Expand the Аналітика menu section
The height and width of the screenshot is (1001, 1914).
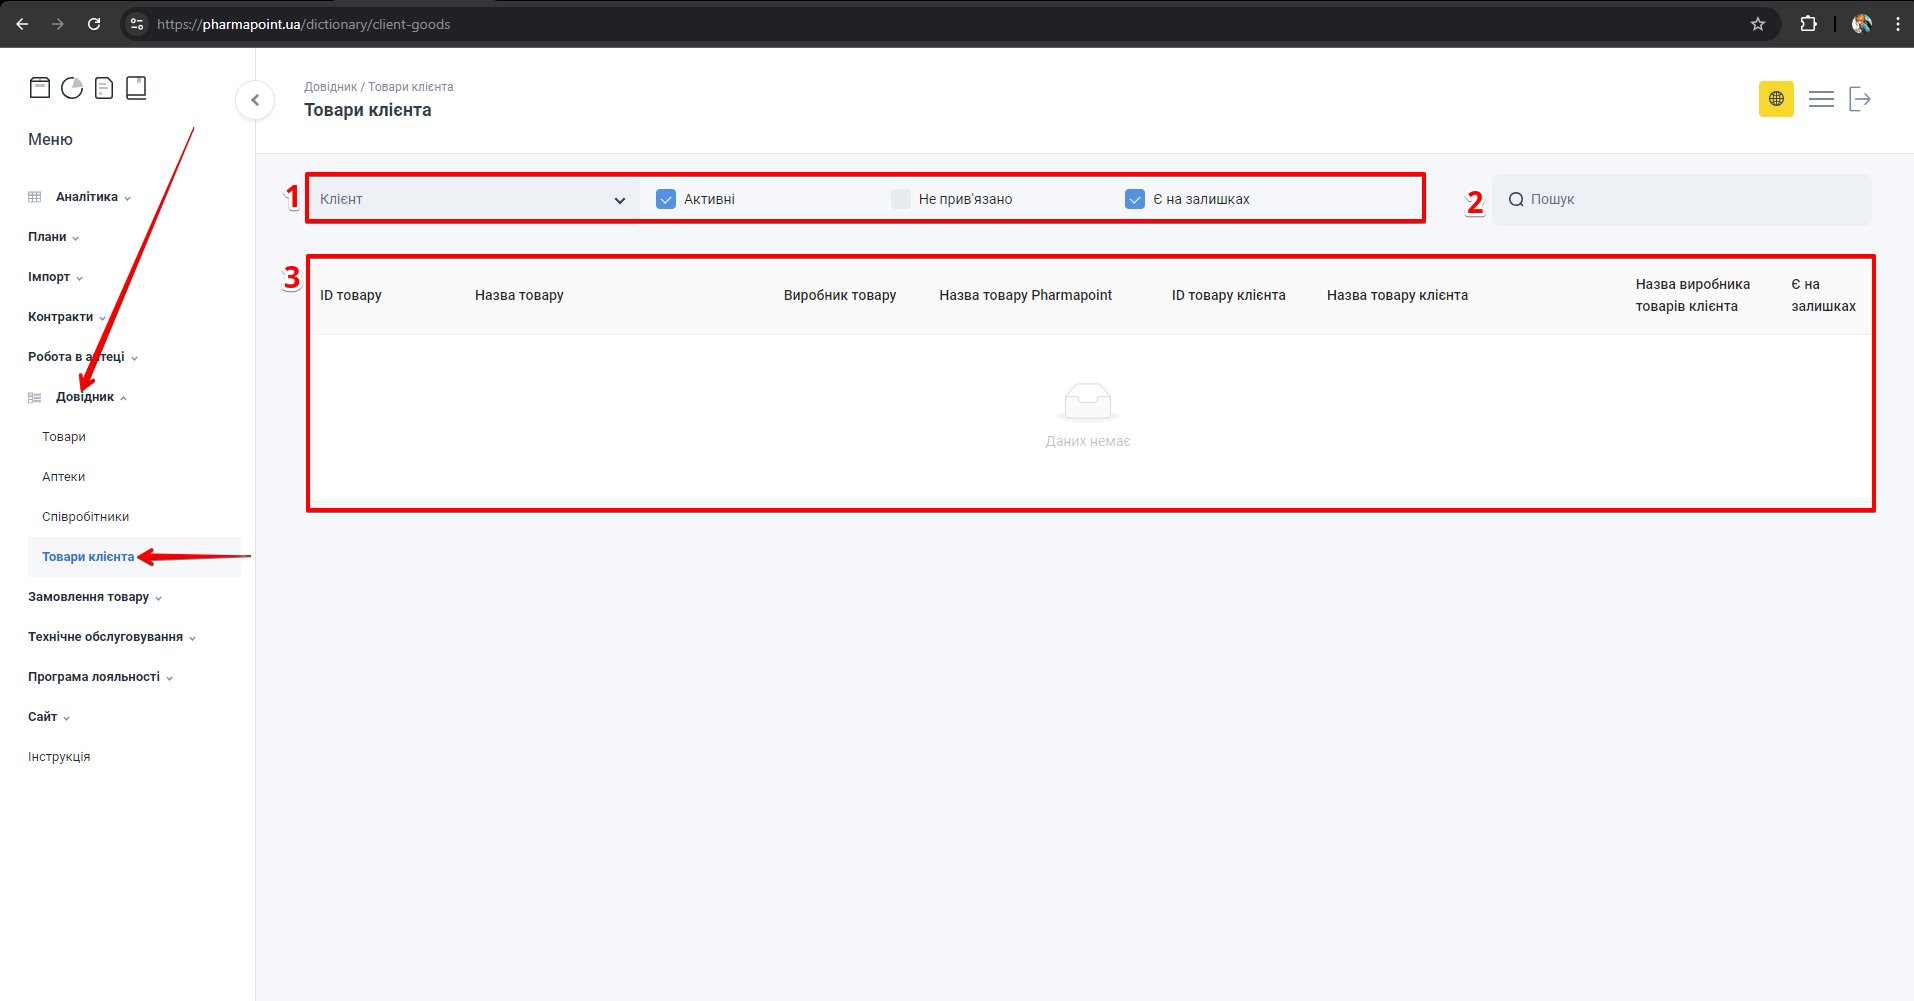87,197
